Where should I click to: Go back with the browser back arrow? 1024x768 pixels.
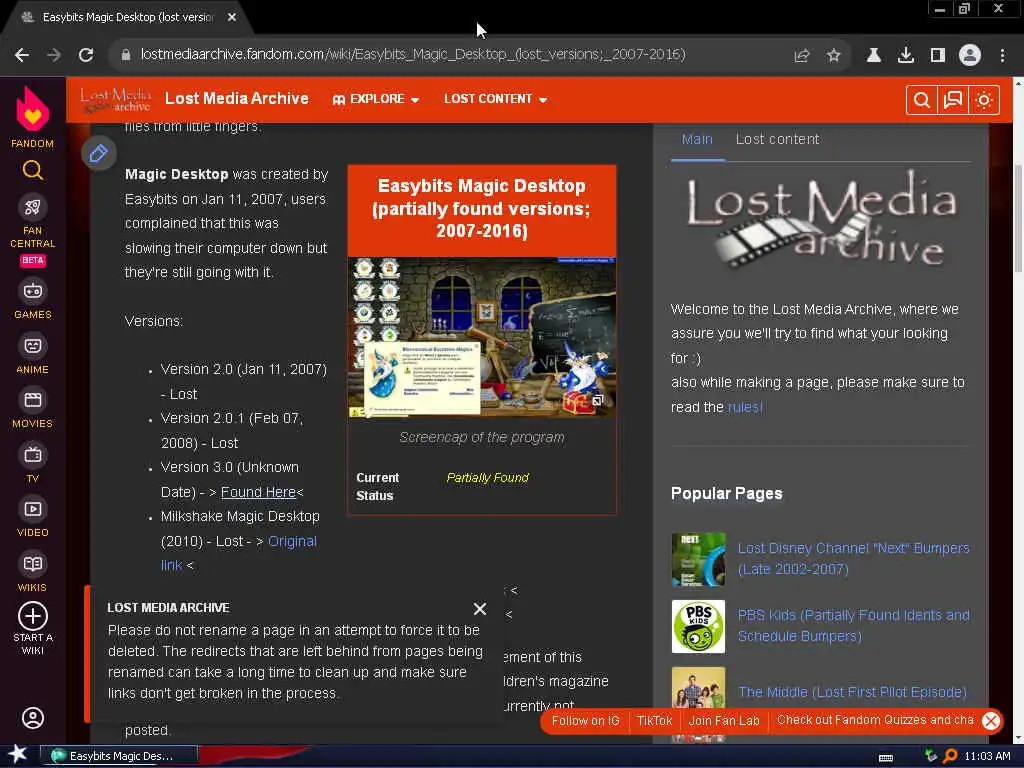22,55
